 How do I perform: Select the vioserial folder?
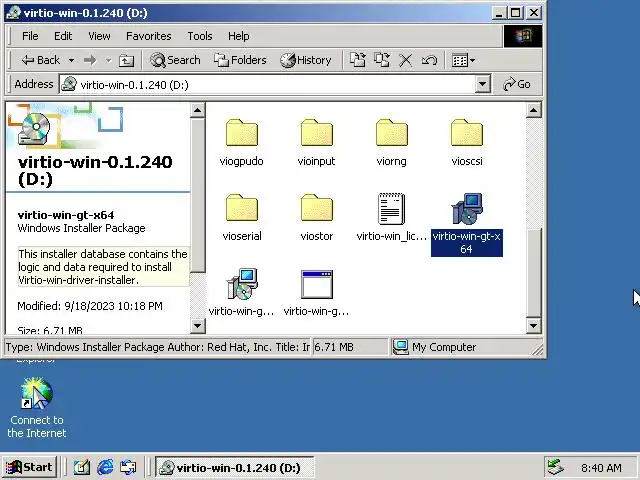pyautogui.click(x=242, y=217)
